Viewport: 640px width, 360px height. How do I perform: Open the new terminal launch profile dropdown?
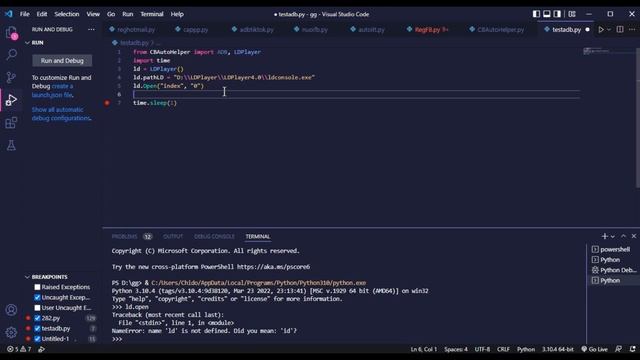click(613, 236)
